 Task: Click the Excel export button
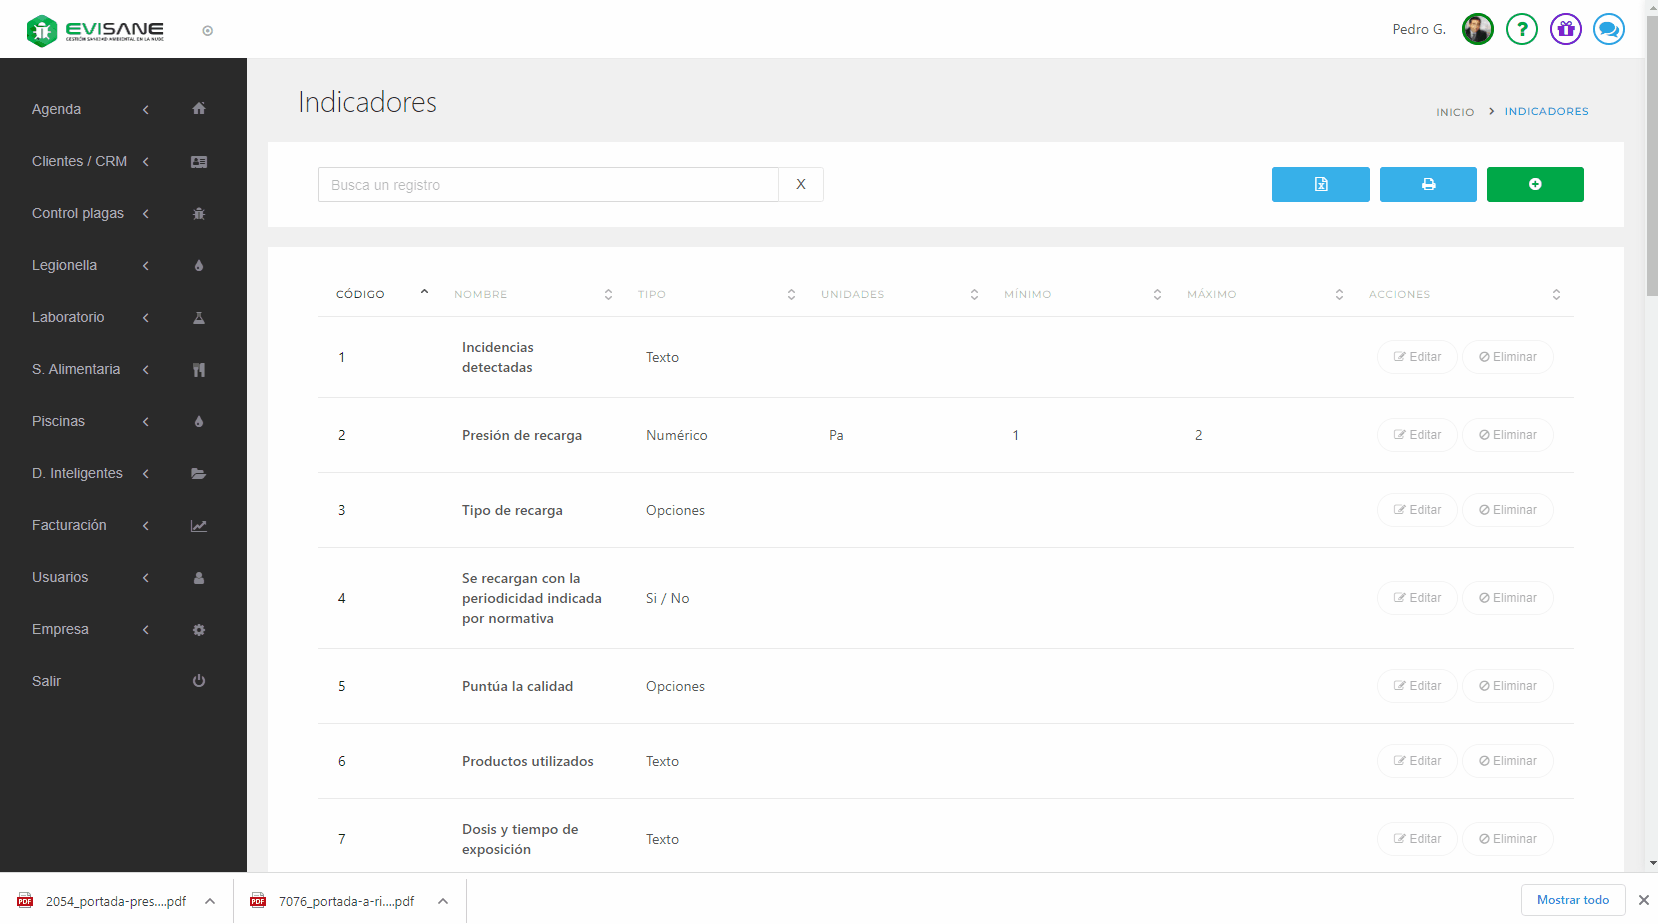point(1320,184)
